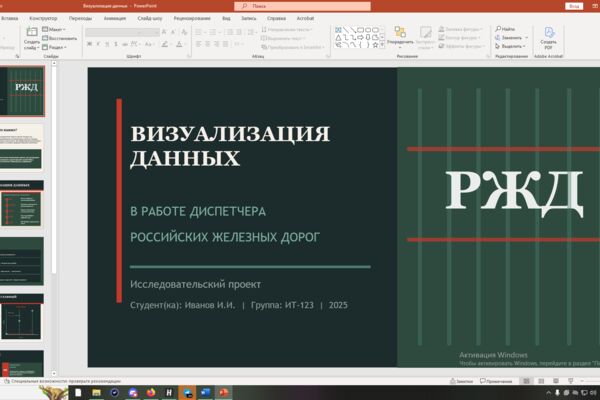The width and height of the screenshot is (600, 400).
Task: Open the Aa change case dropdown
Action: click(149, 44)
